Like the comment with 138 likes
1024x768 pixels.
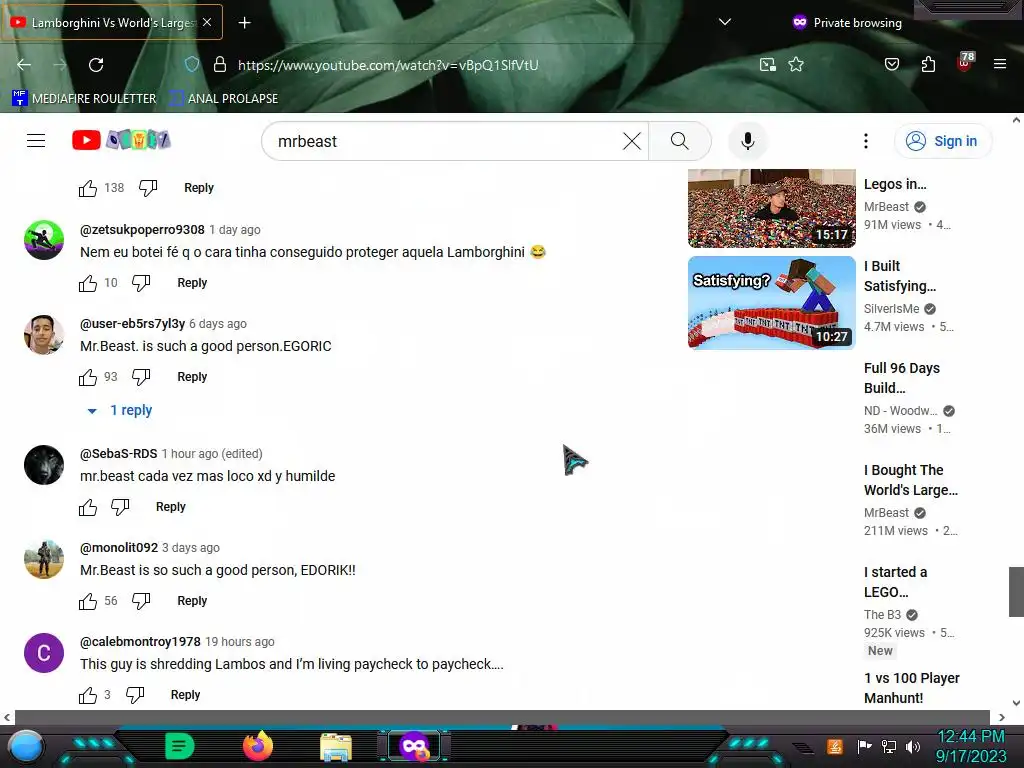point(88,188)
